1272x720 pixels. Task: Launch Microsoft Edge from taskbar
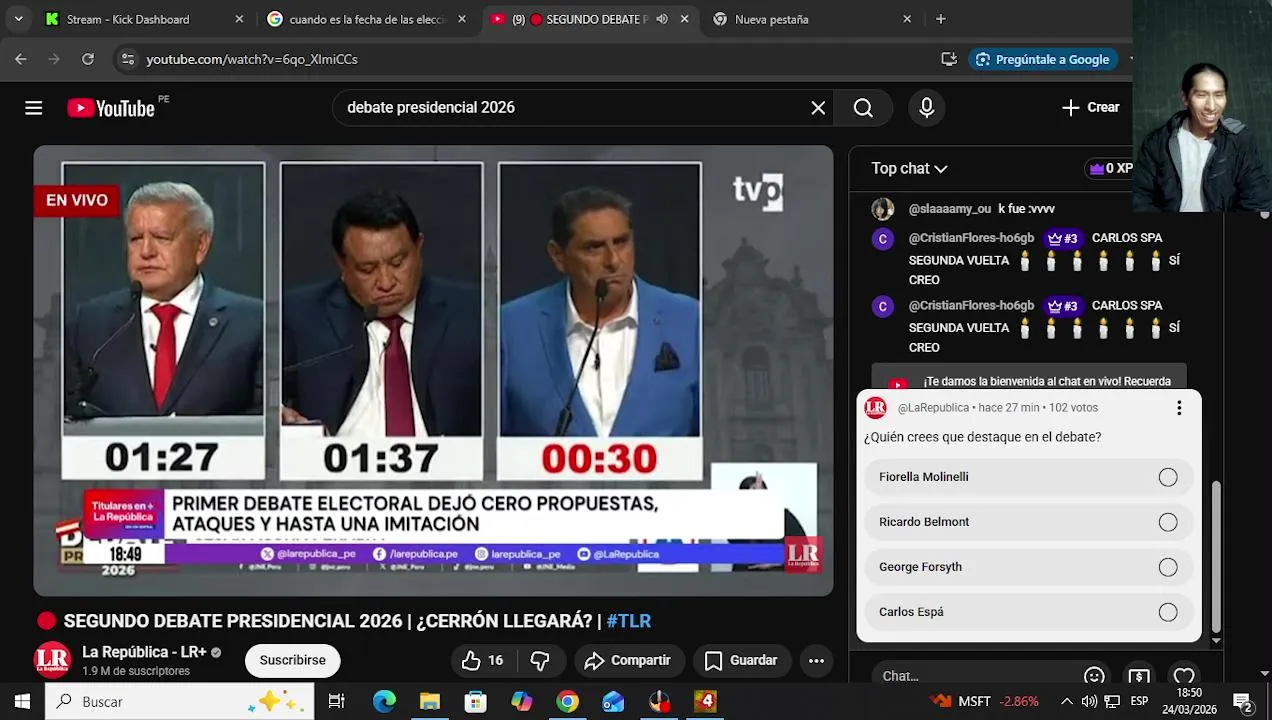(x=384, y=702)
